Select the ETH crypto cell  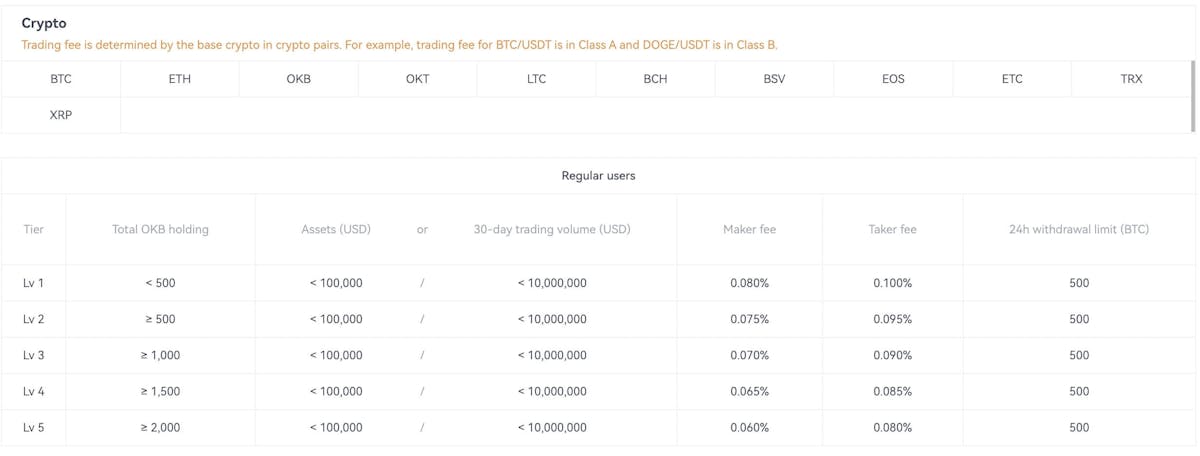[x=180, y=79]
